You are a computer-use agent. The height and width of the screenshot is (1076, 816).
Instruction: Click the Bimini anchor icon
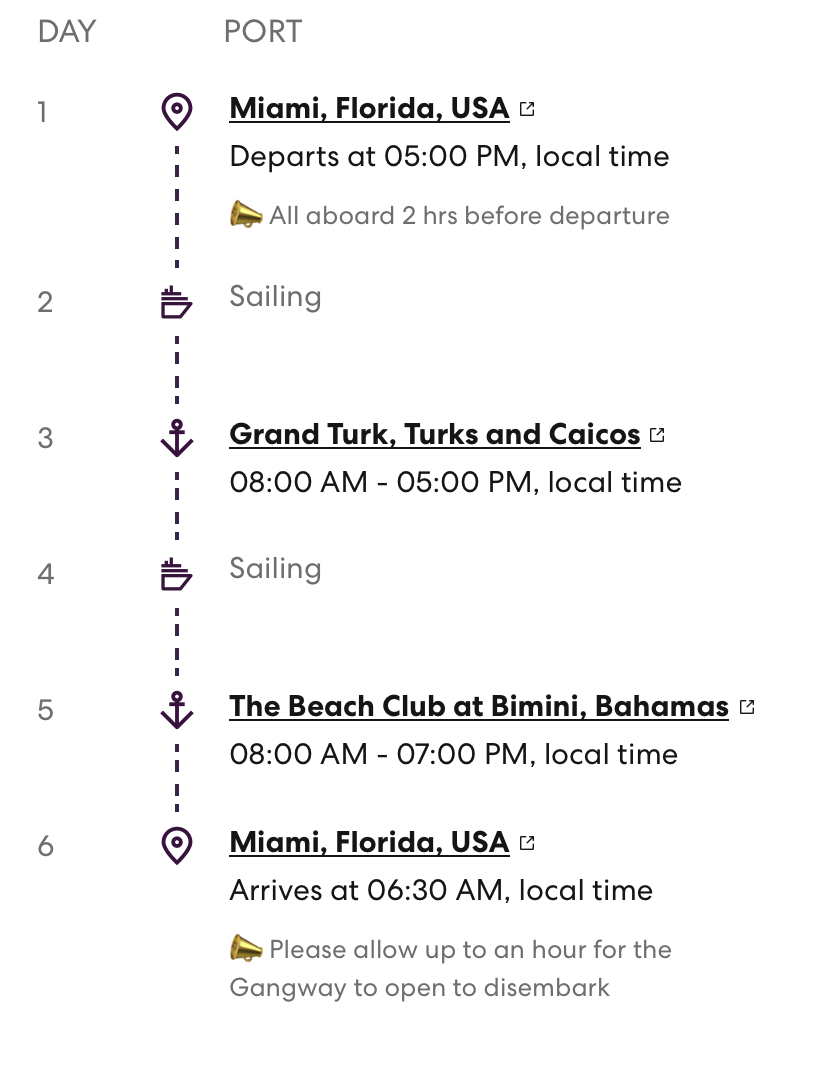click(x=177, y=710)
